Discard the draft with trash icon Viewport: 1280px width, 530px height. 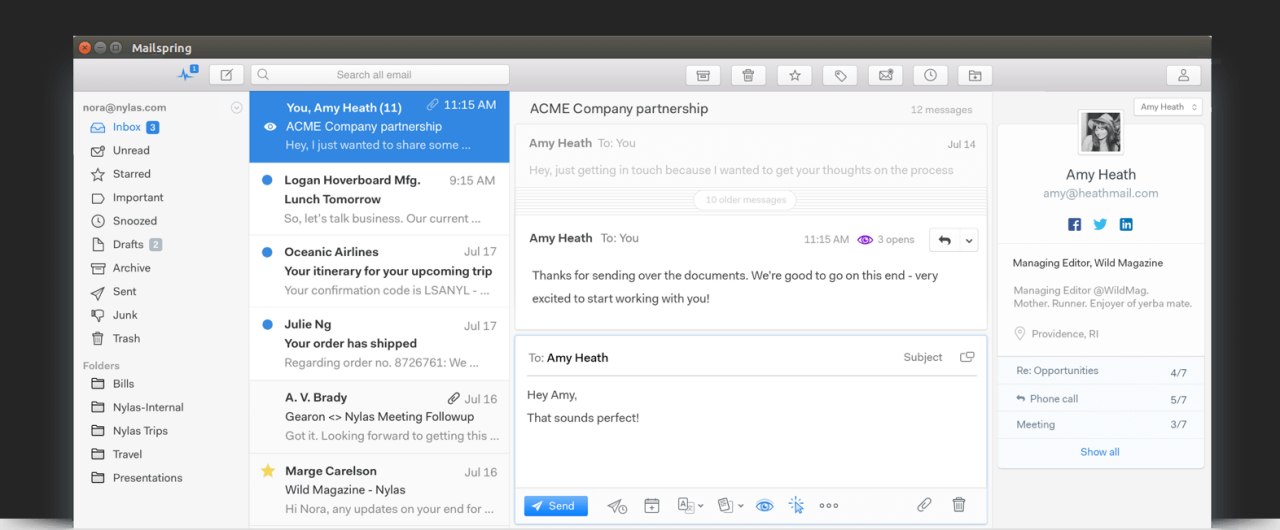pos(959,505)
